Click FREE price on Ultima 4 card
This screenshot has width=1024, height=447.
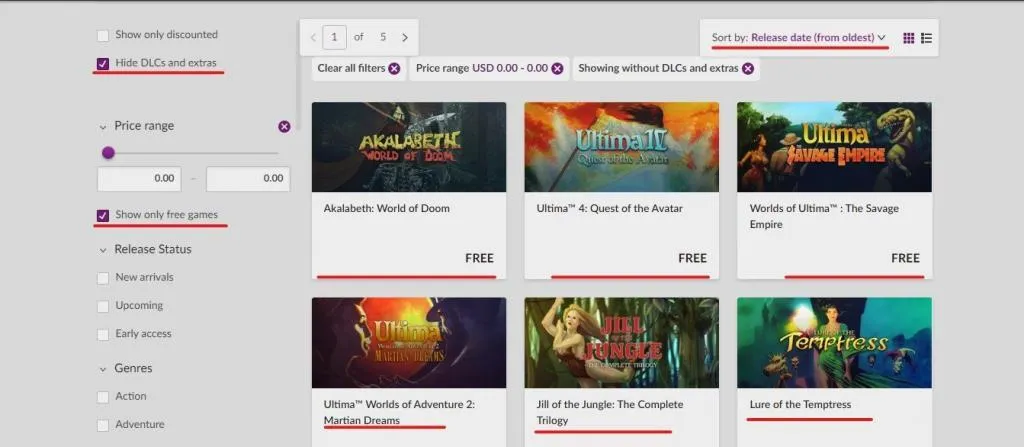pyautogui.click(x=692, y=258)
